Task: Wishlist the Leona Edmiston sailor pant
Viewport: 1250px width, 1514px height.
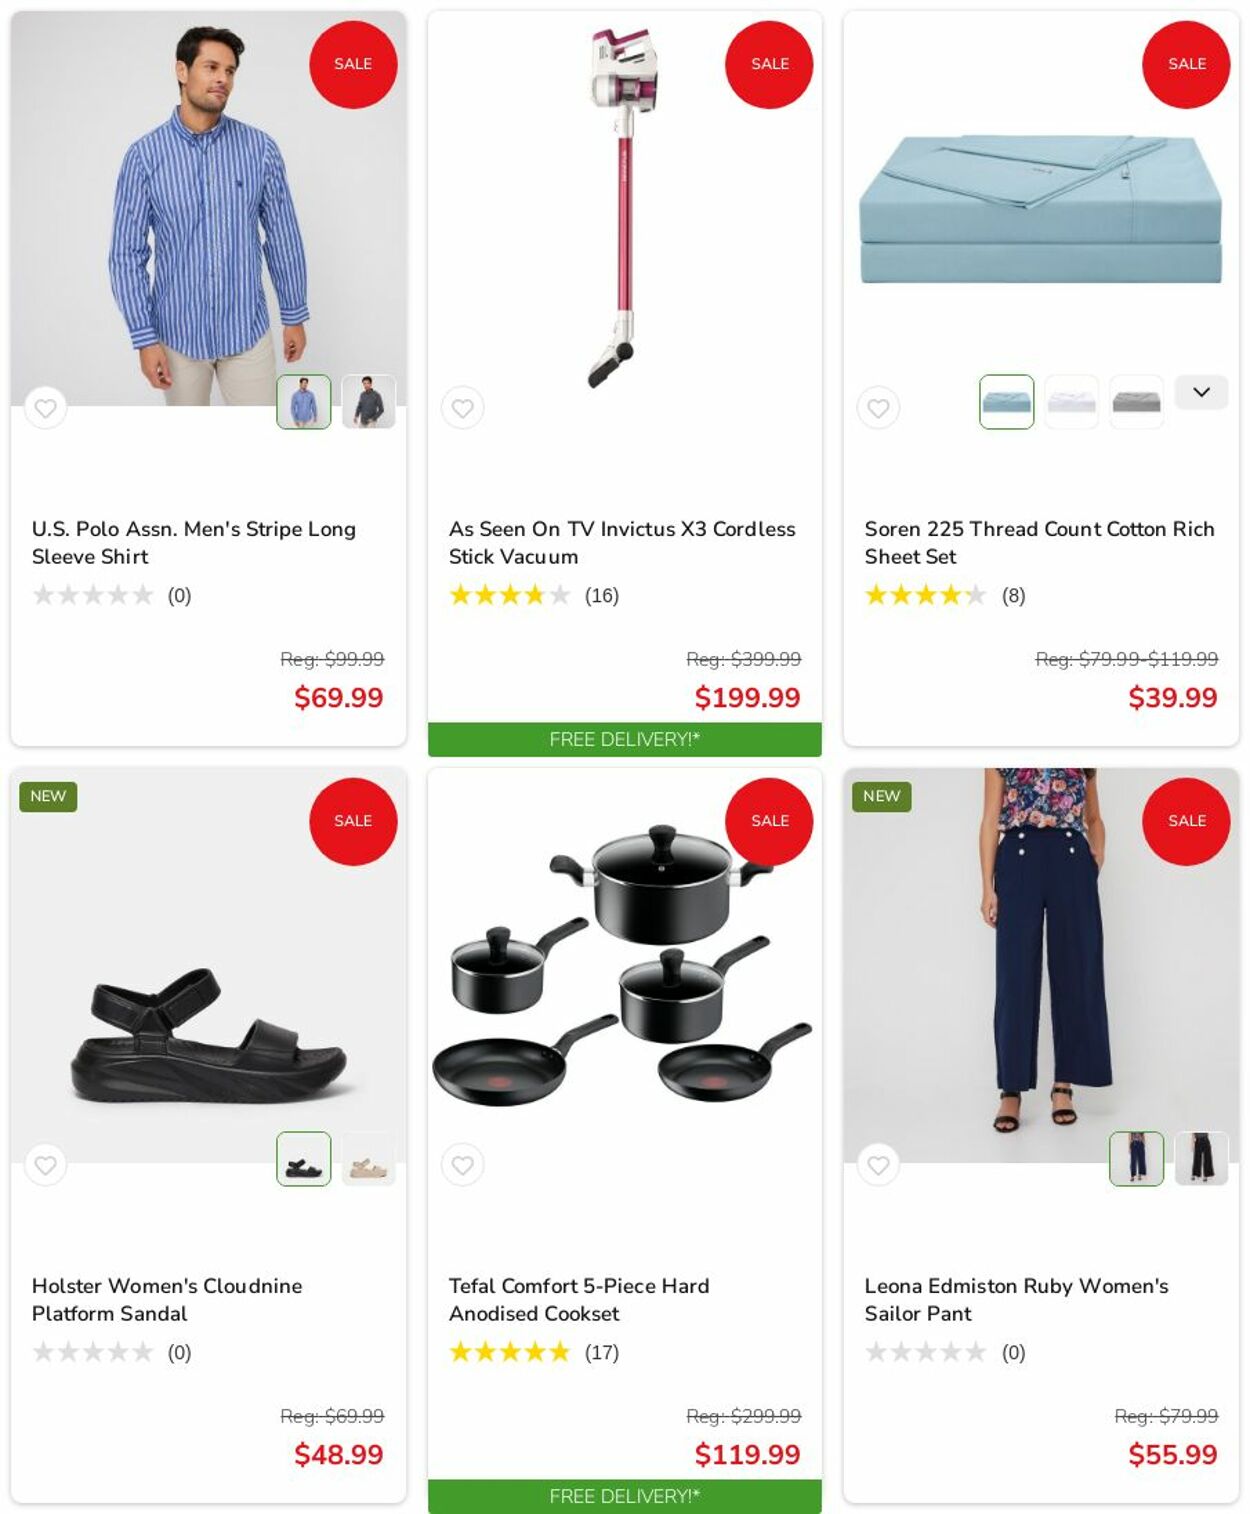Action: [x=878, y=1165]
